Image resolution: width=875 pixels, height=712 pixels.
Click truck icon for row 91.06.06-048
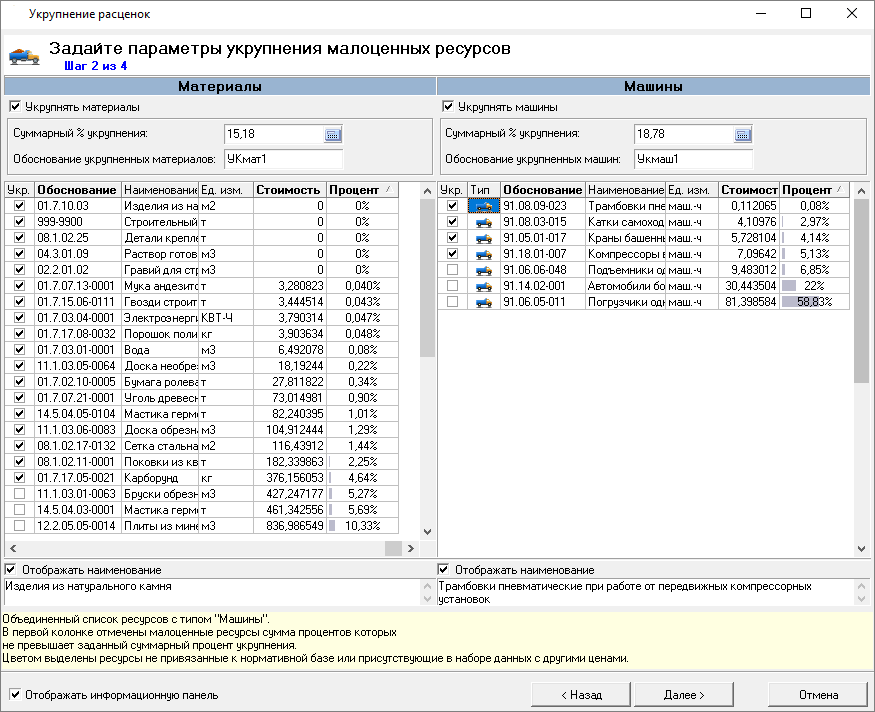coord(484,270)
